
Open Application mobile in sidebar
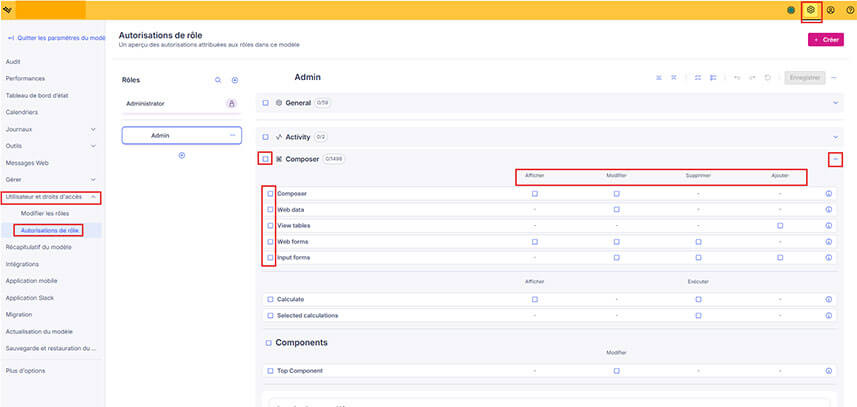click(31, 281)
